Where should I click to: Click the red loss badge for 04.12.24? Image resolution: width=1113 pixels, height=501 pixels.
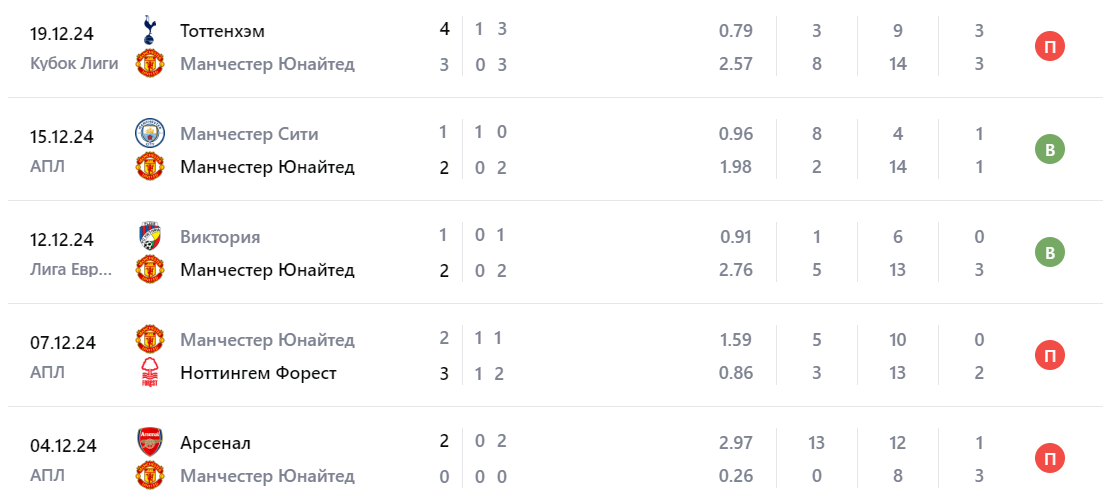[x=1050, y=459]
